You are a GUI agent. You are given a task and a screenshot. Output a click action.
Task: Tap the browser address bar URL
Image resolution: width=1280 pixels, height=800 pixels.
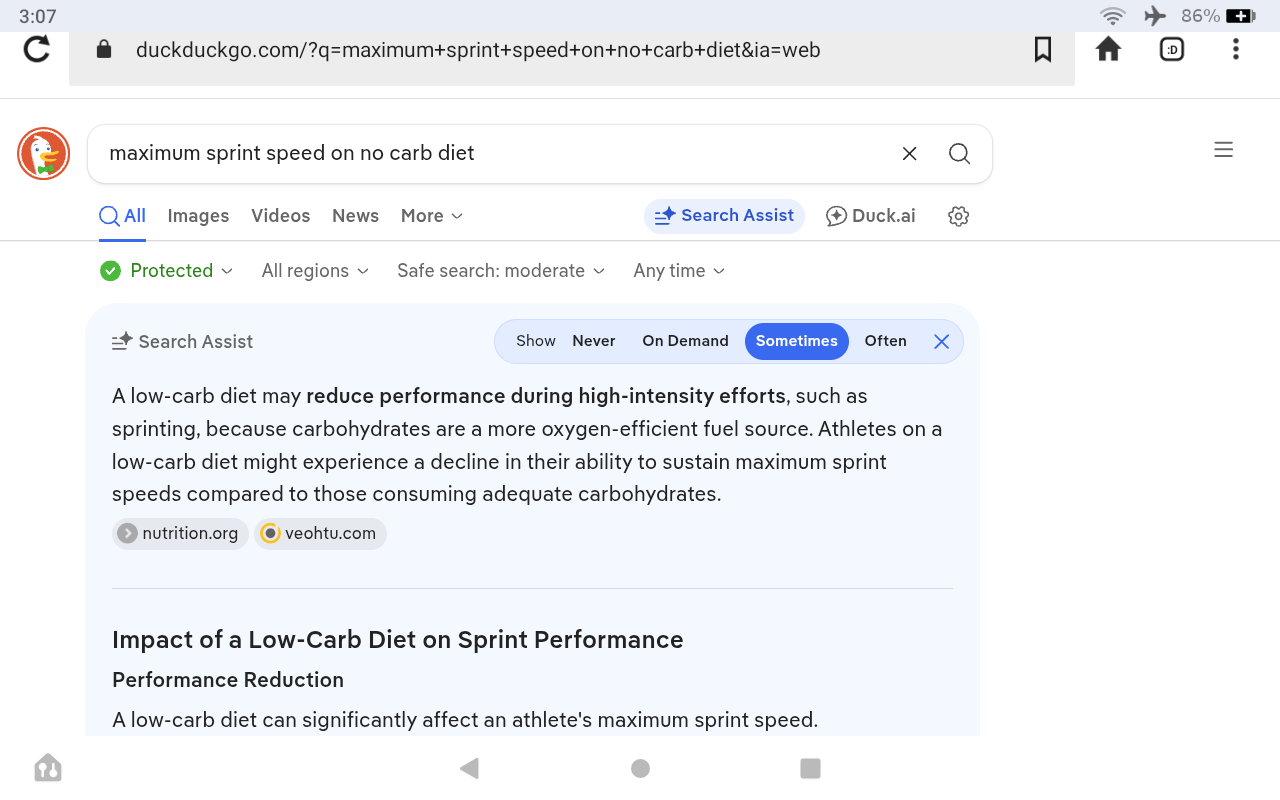coord(478,50)
